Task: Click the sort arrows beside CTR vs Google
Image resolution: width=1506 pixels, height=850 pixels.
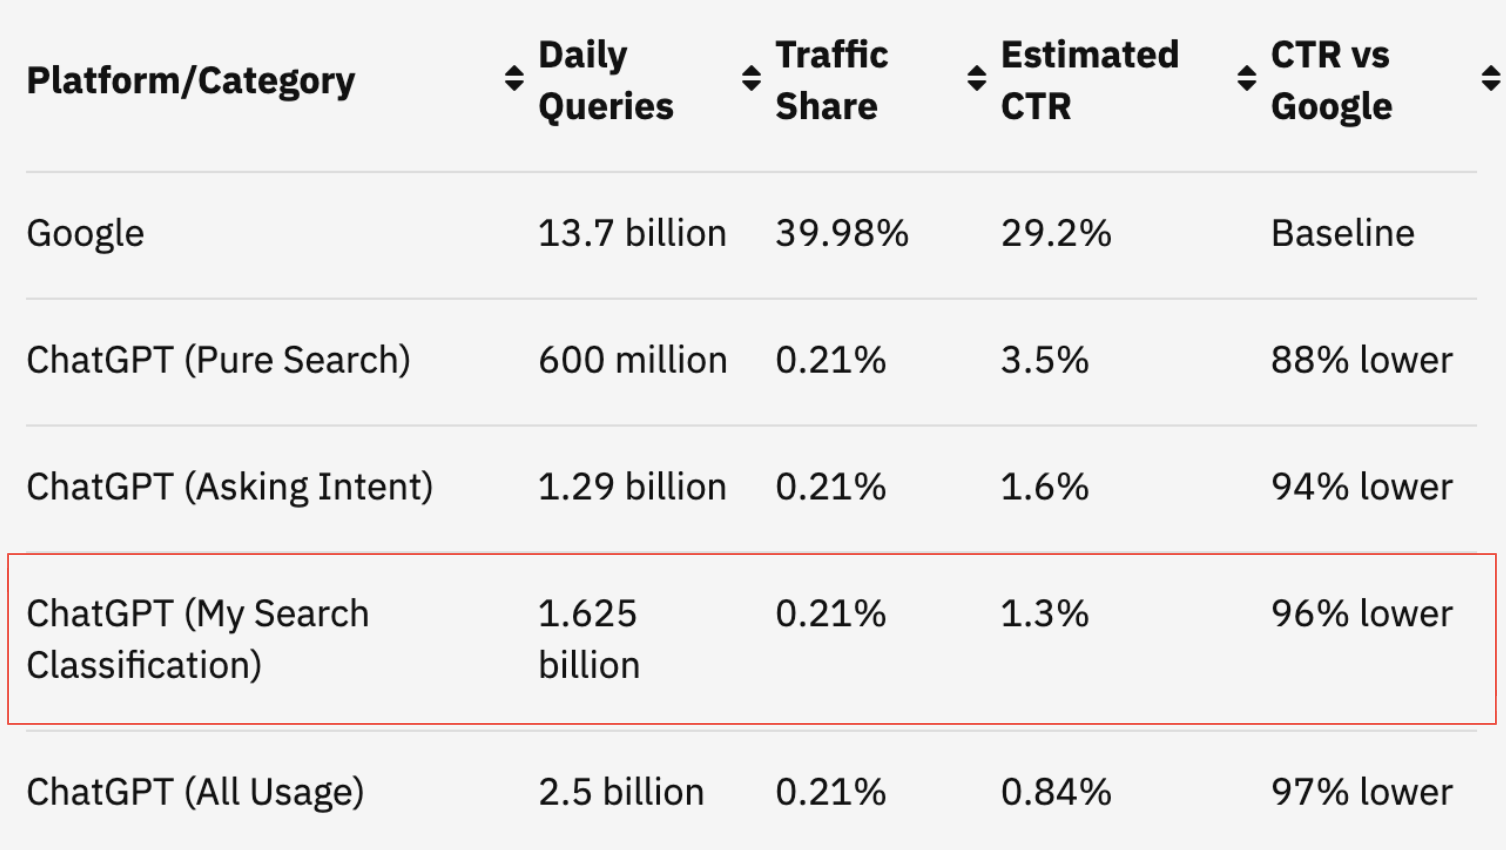Action: tap(1490, 79)
